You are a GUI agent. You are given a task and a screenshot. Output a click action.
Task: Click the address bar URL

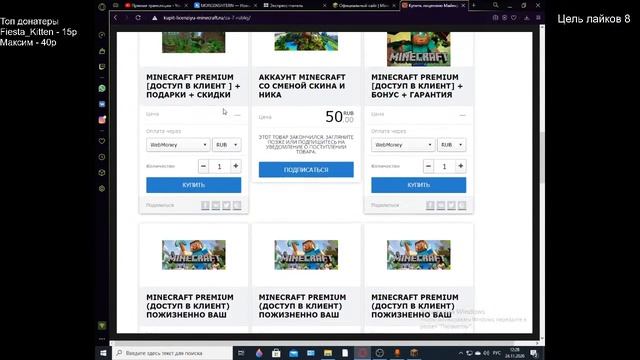point(207,18)
